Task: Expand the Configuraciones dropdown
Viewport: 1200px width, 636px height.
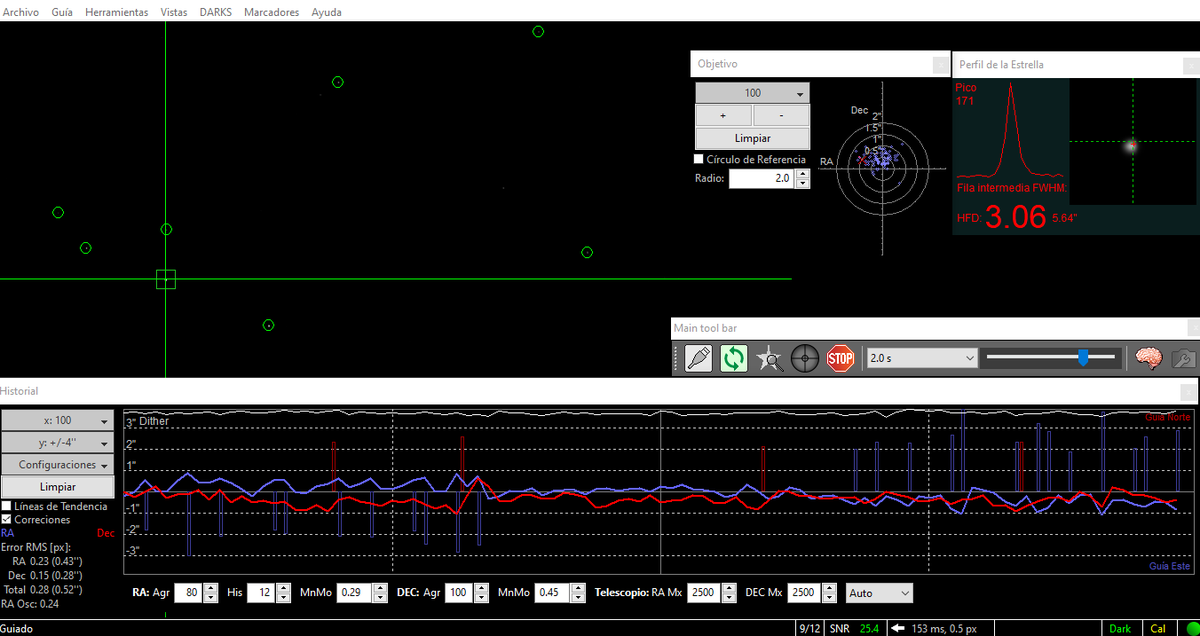Action: (x=57, y=464)
